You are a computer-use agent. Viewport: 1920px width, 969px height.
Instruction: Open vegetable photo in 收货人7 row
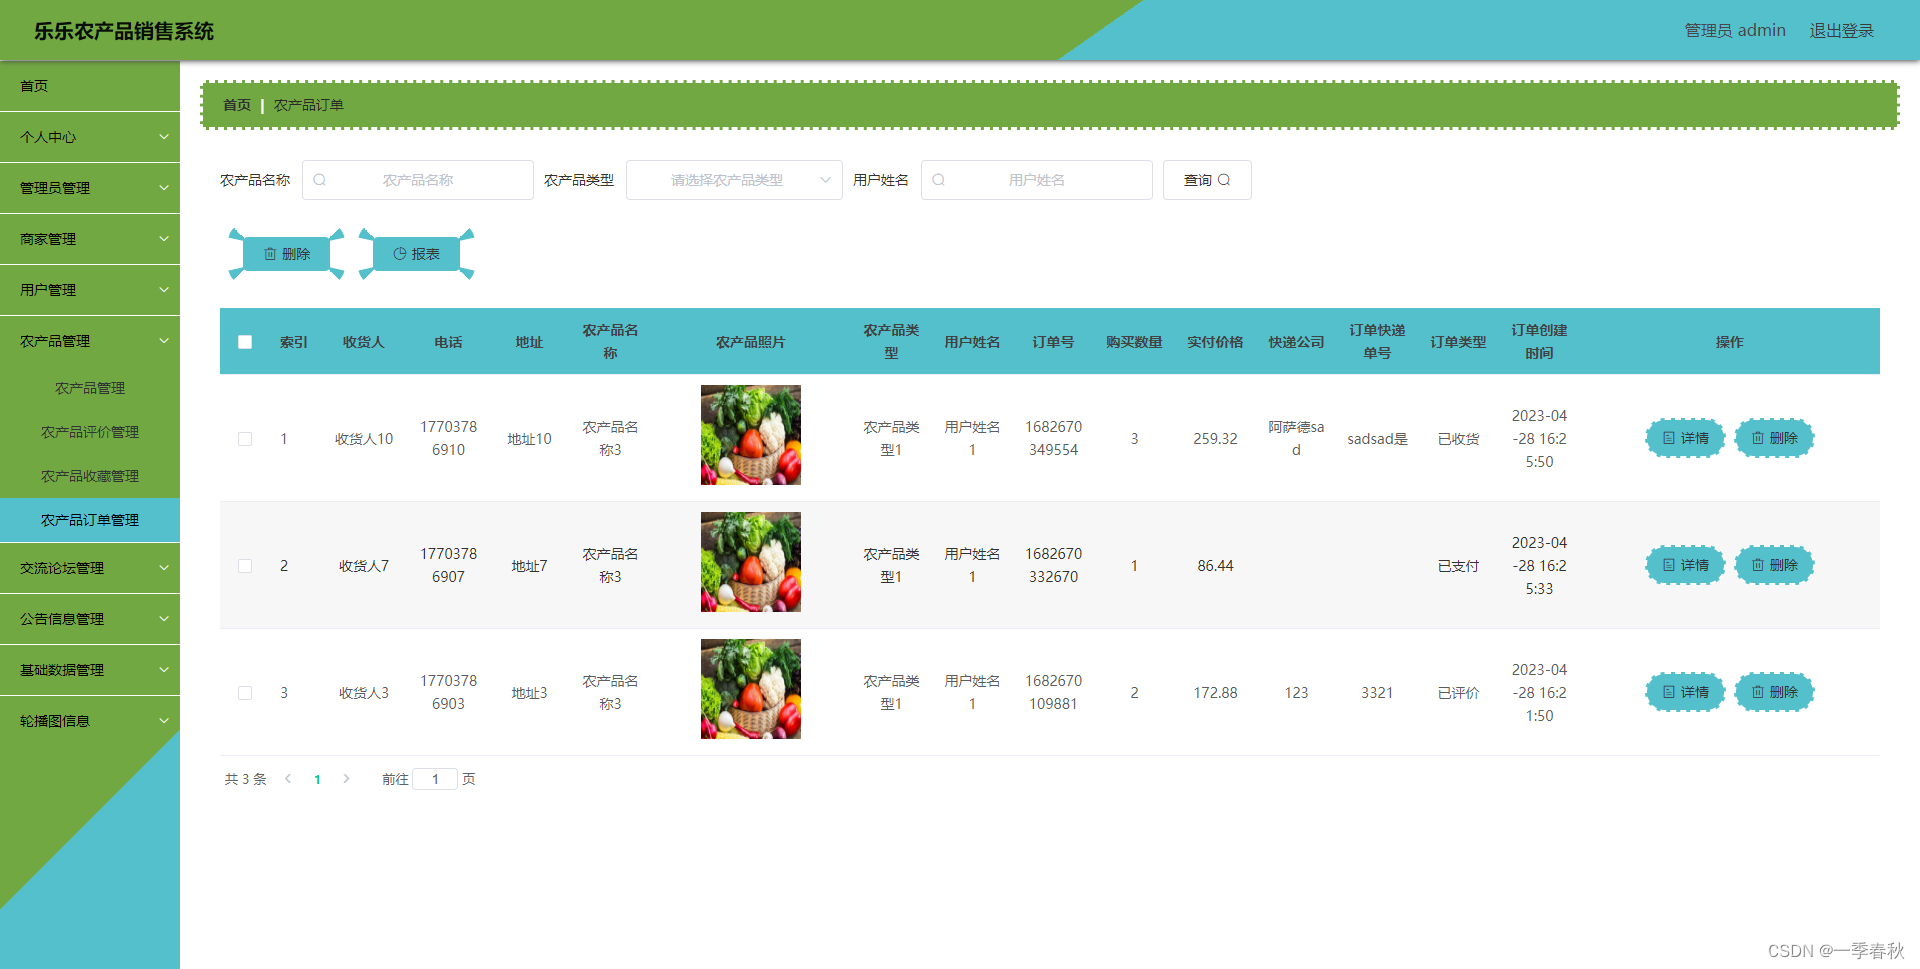coord(751,562)
